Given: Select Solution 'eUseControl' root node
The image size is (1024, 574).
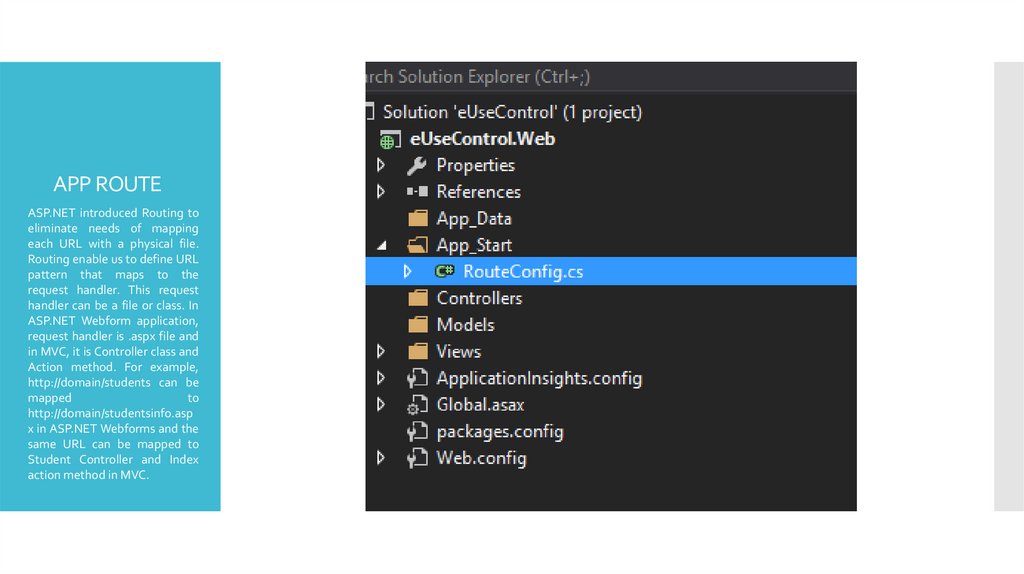Looking at the screenshot, I should [x=512, y=112].
